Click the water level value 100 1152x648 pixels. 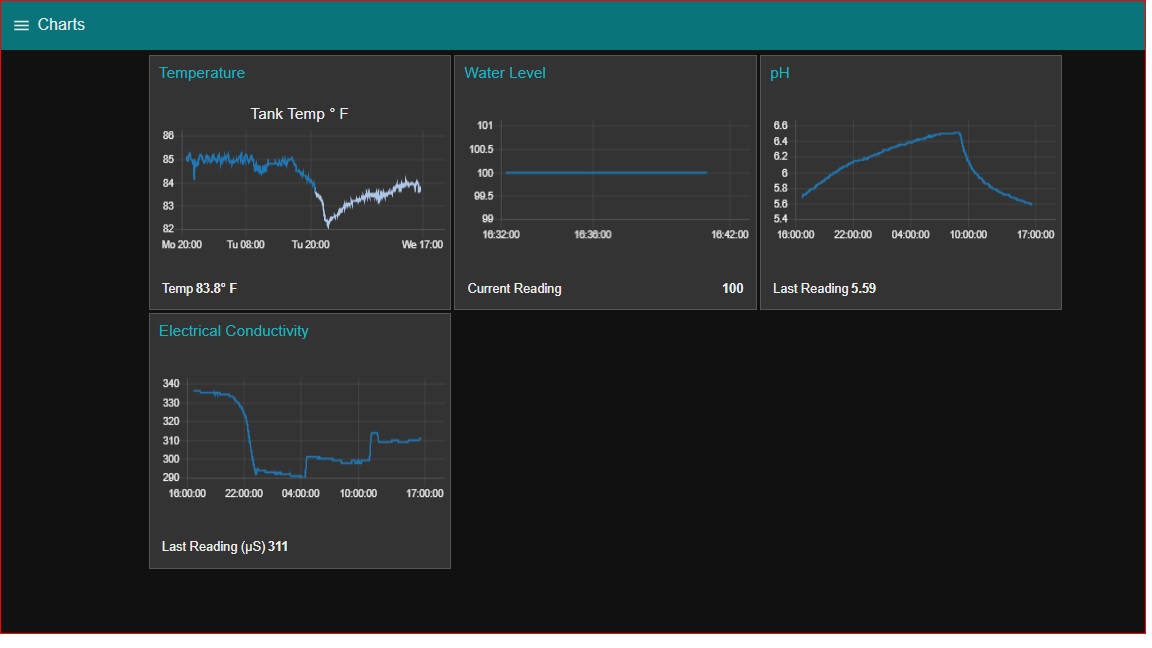732,288
